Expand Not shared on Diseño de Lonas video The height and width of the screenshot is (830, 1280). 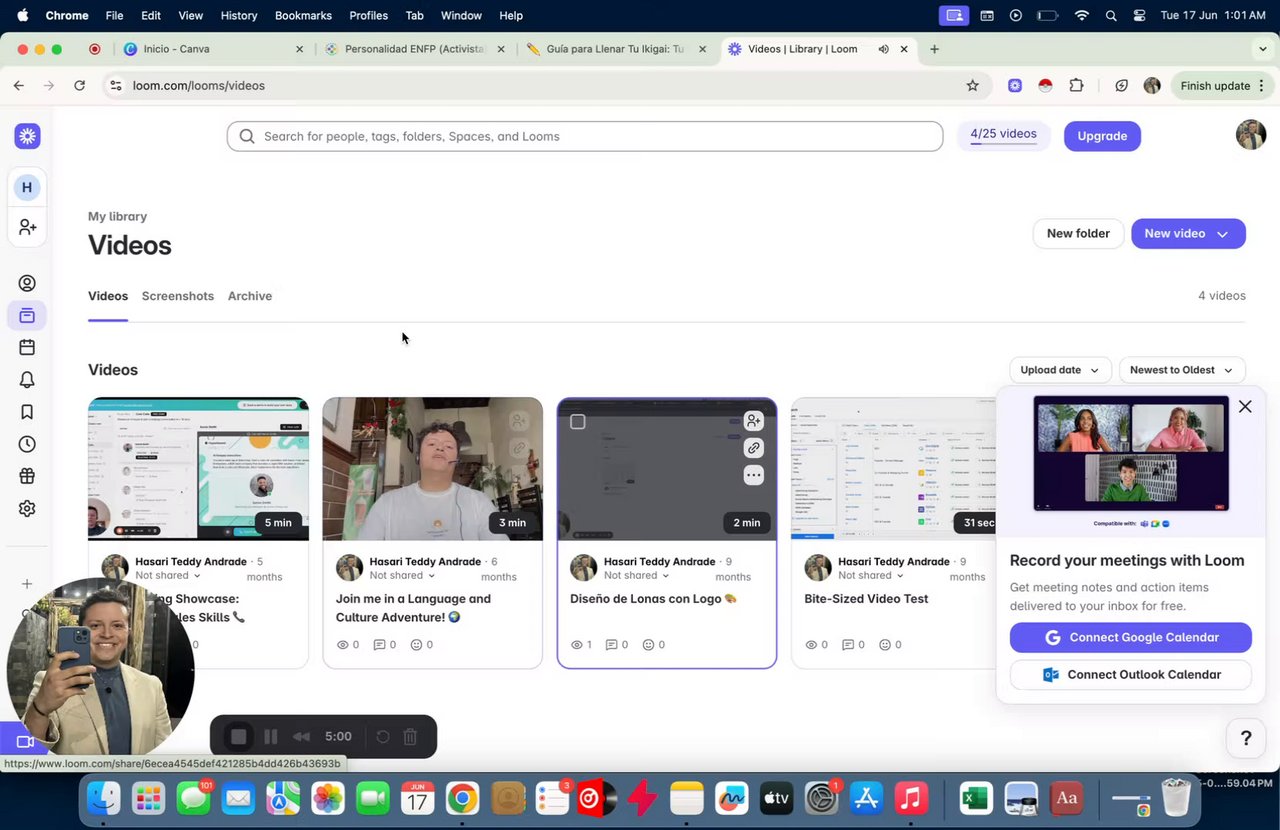pyautogui.click(x=637, y=576)
